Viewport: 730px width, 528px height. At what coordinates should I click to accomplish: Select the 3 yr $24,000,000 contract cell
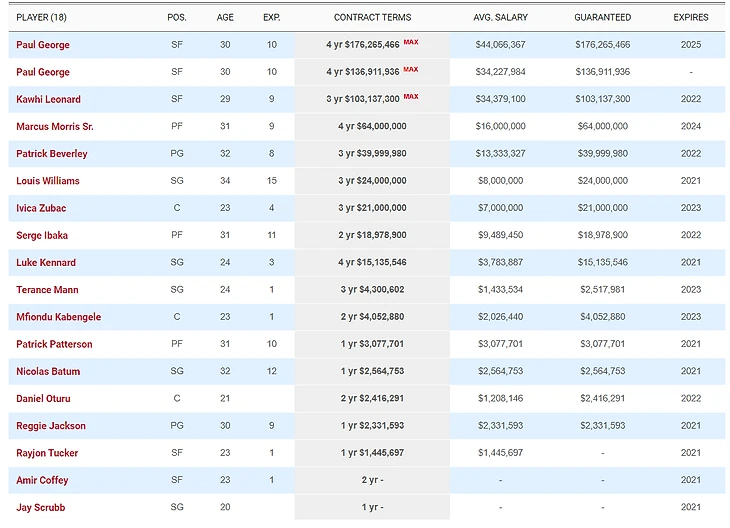pyautogui.click(x=372, y=181)
